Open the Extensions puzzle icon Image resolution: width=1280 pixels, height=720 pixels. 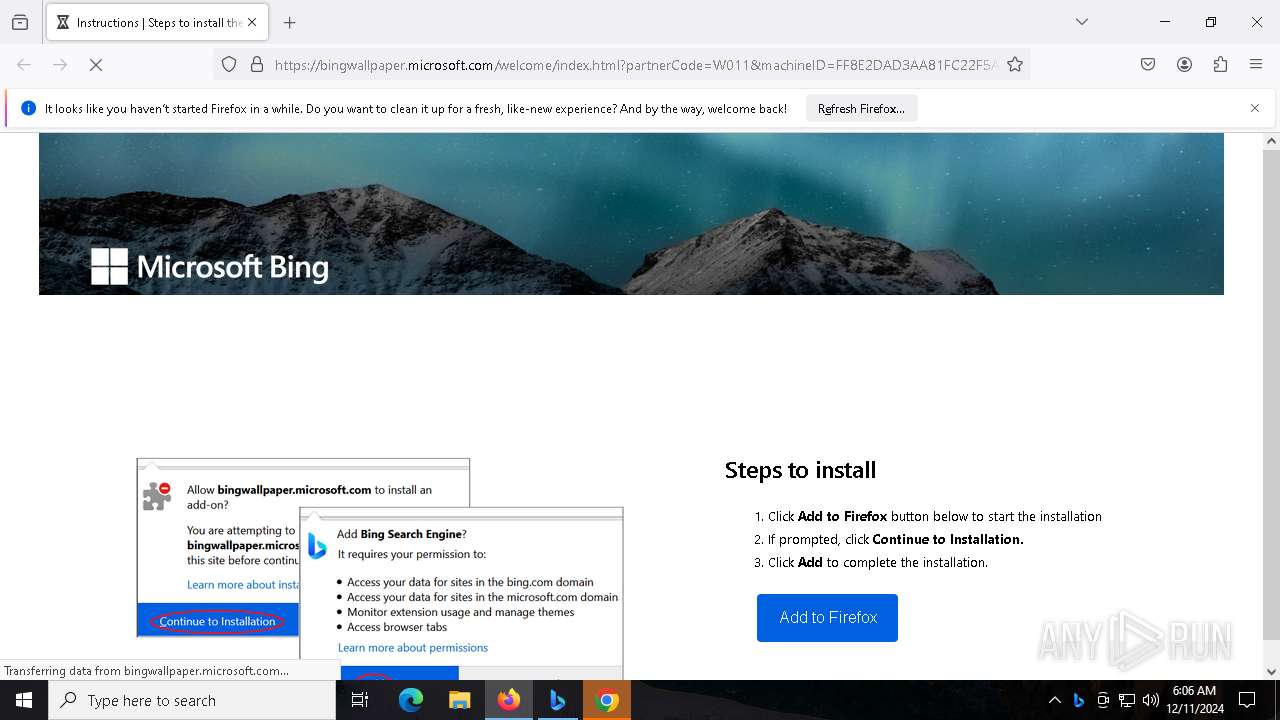click(x=1220, y=64)
